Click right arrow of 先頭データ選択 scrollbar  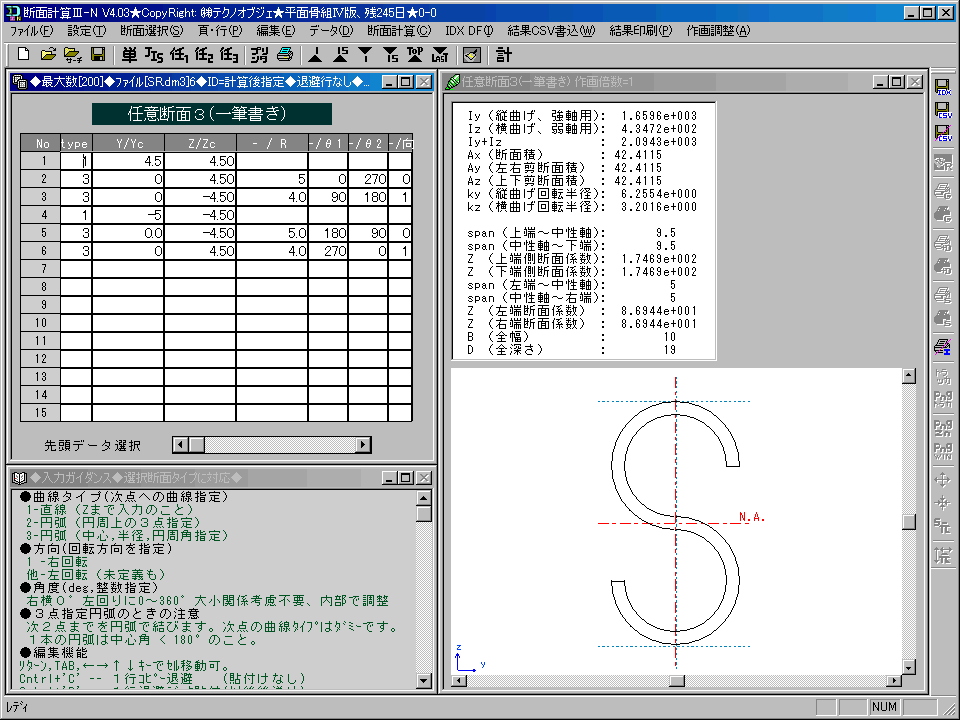[x=363, y=444]
